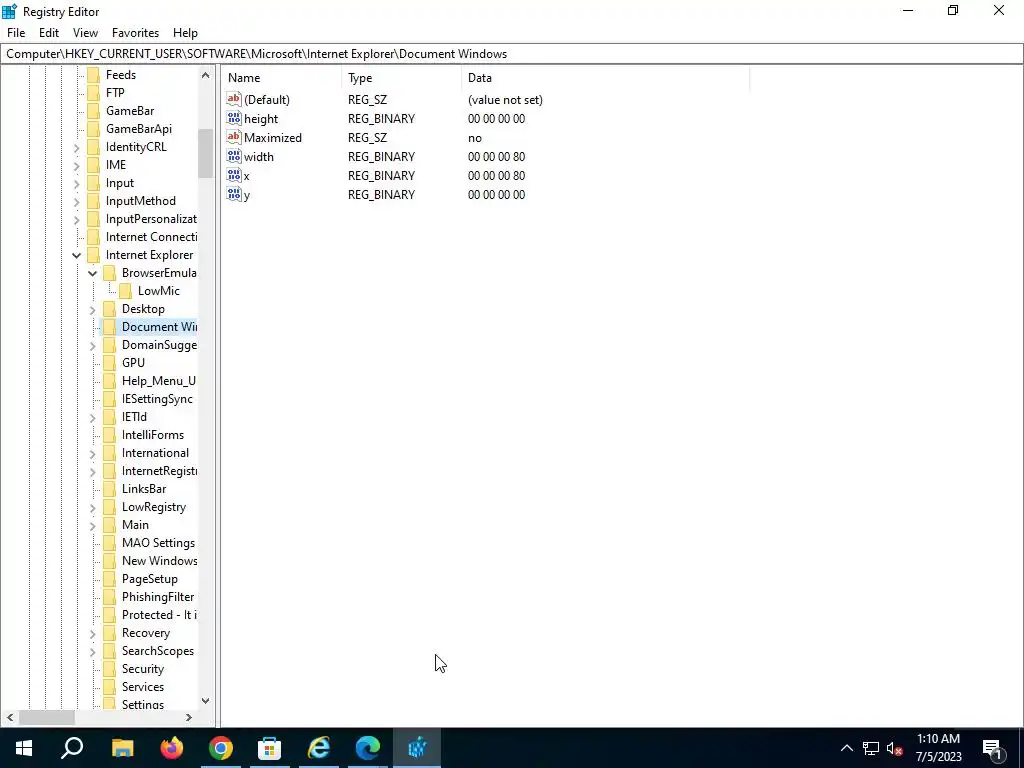Expand the SearchScopes key

(x=93, y=651)
